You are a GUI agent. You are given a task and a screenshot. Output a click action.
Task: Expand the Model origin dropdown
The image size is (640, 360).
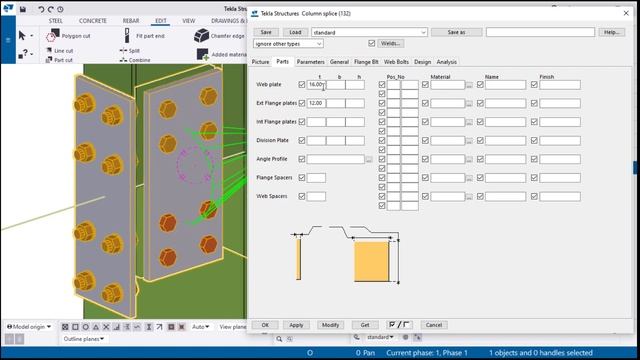pos(29,327)
